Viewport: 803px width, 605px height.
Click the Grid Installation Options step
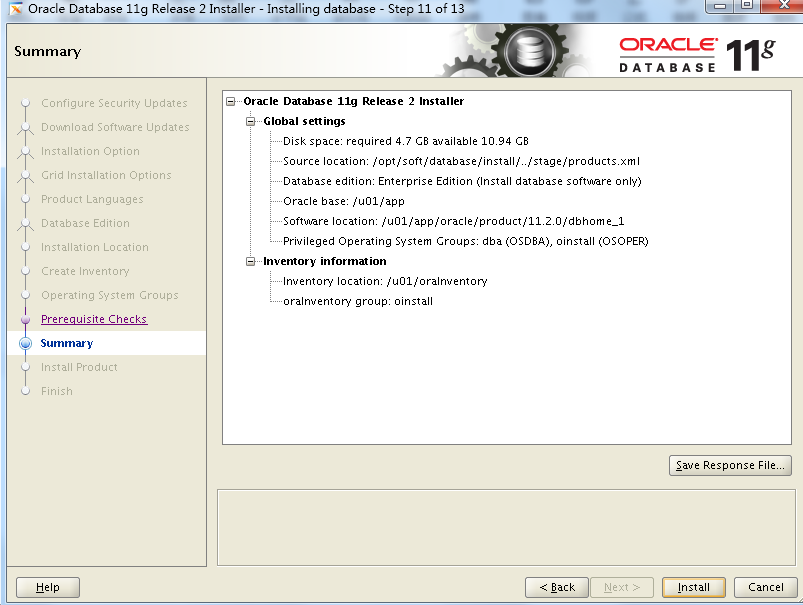tap(106, 175)
